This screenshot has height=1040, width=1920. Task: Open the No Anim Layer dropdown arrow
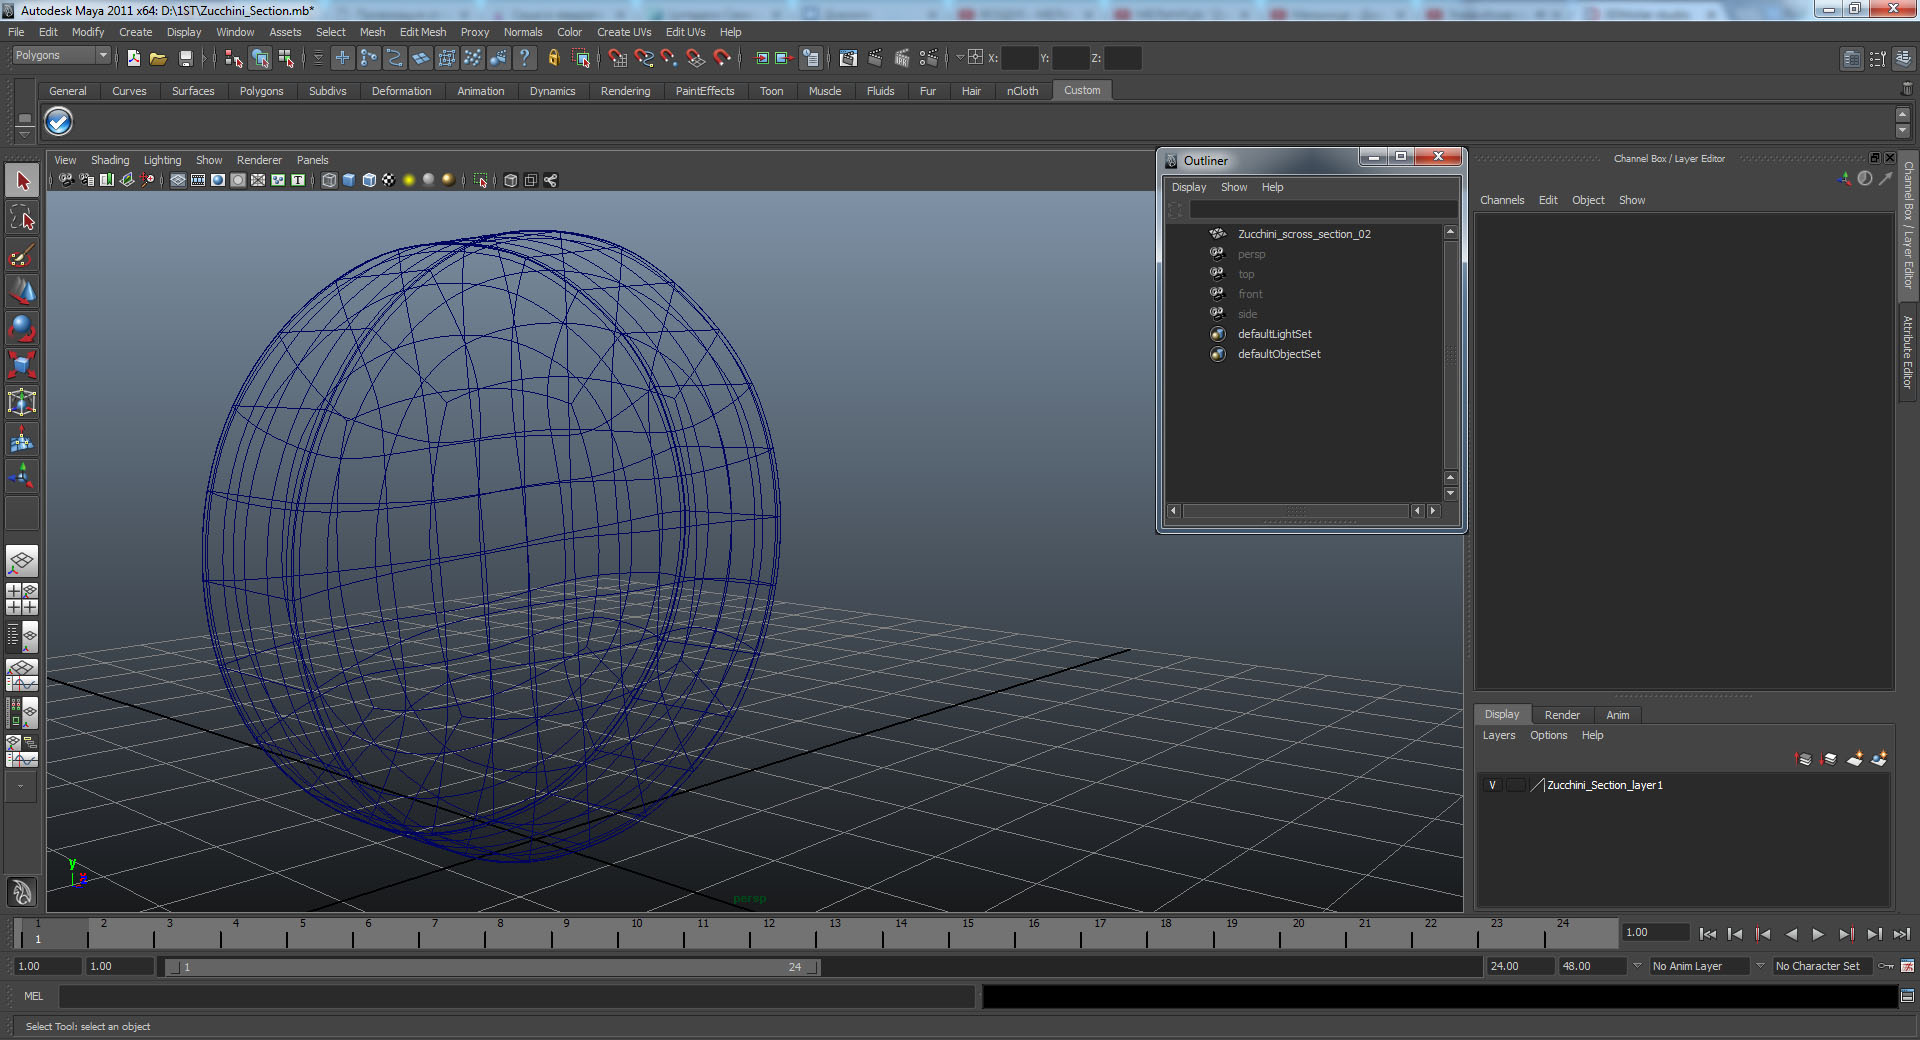pyautogui.click(x=1637, y=966)
